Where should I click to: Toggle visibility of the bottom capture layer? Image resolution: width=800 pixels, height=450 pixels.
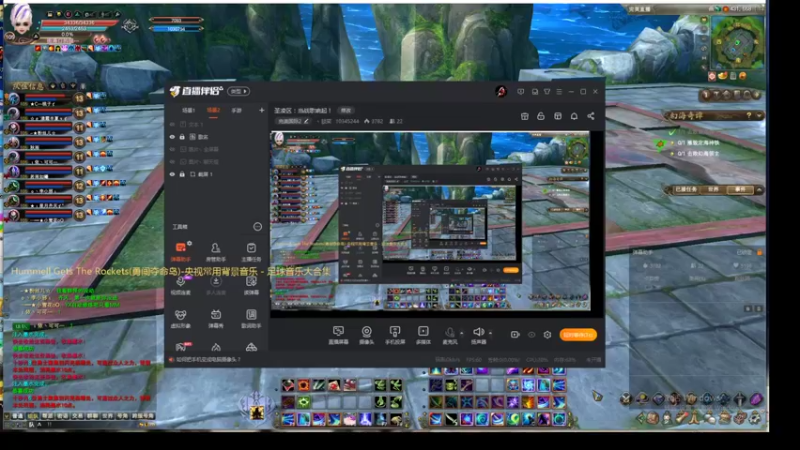(x=172, y=174)
